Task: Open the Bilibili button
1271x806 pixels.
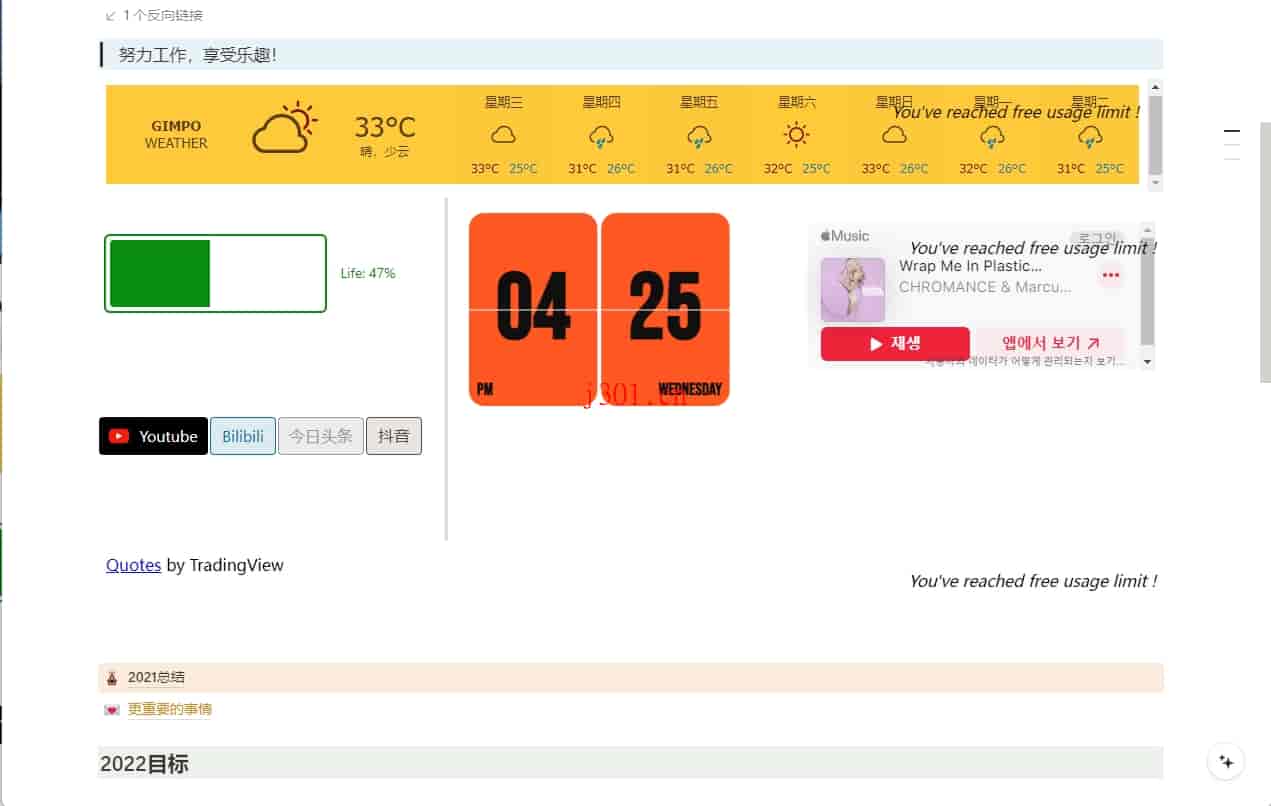Action: [243, 436]
